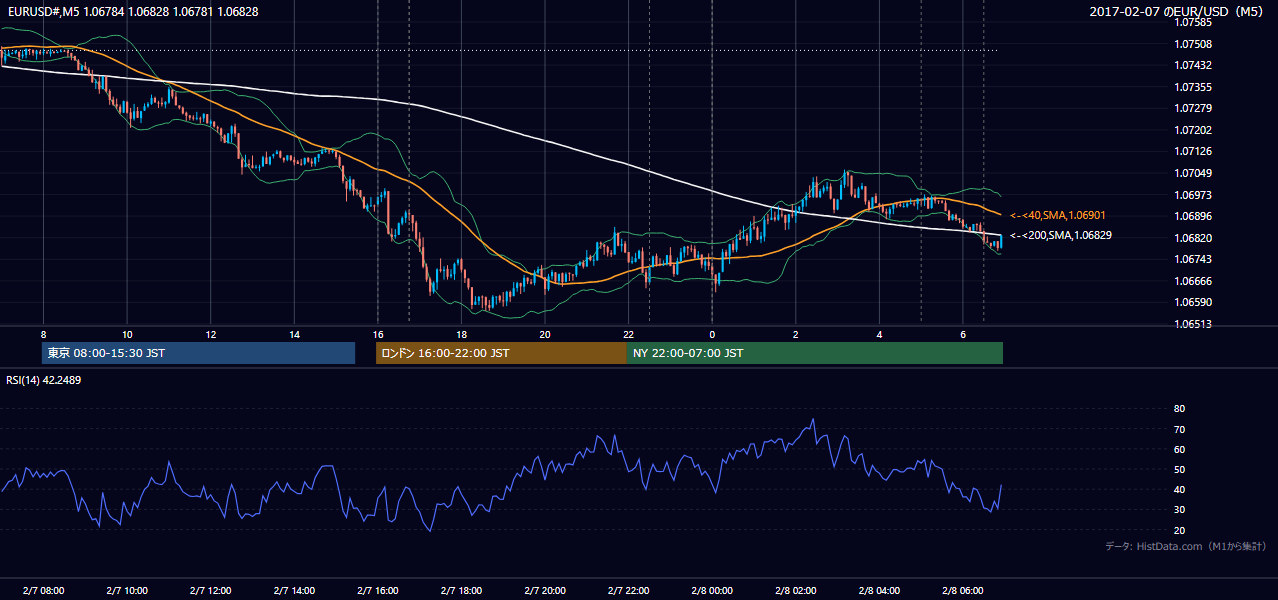Click the RSI axis level 80
The image size is (1278, 600).
(1179, 409)
